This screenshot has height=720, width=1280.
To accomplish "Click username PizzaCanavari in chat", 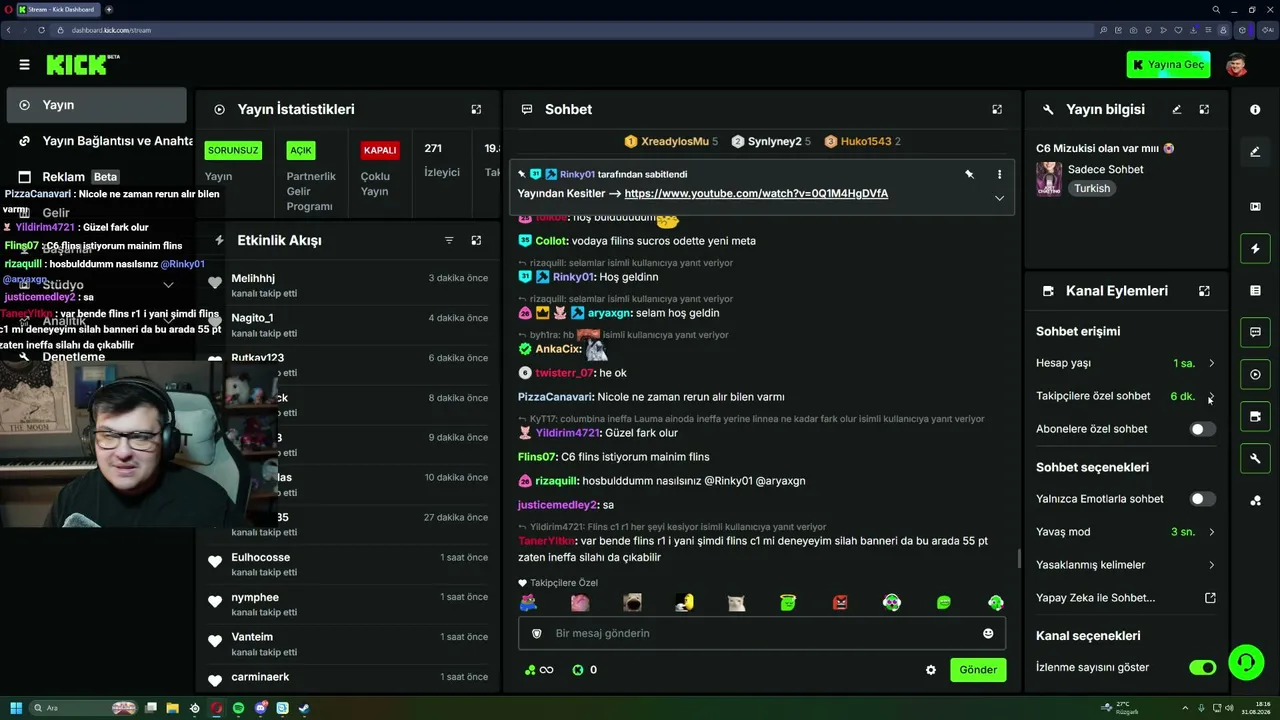I will point(555,397).
